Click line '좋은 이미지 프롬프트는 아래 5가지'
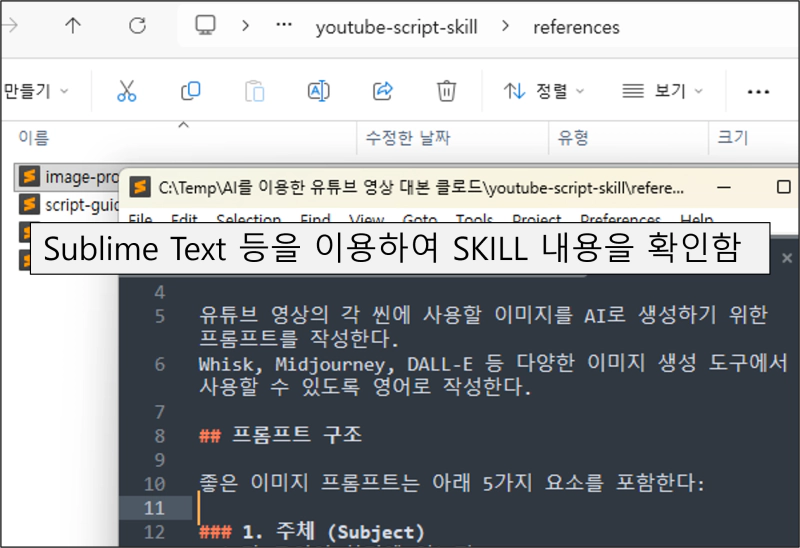800x548 pixels. 452,483
